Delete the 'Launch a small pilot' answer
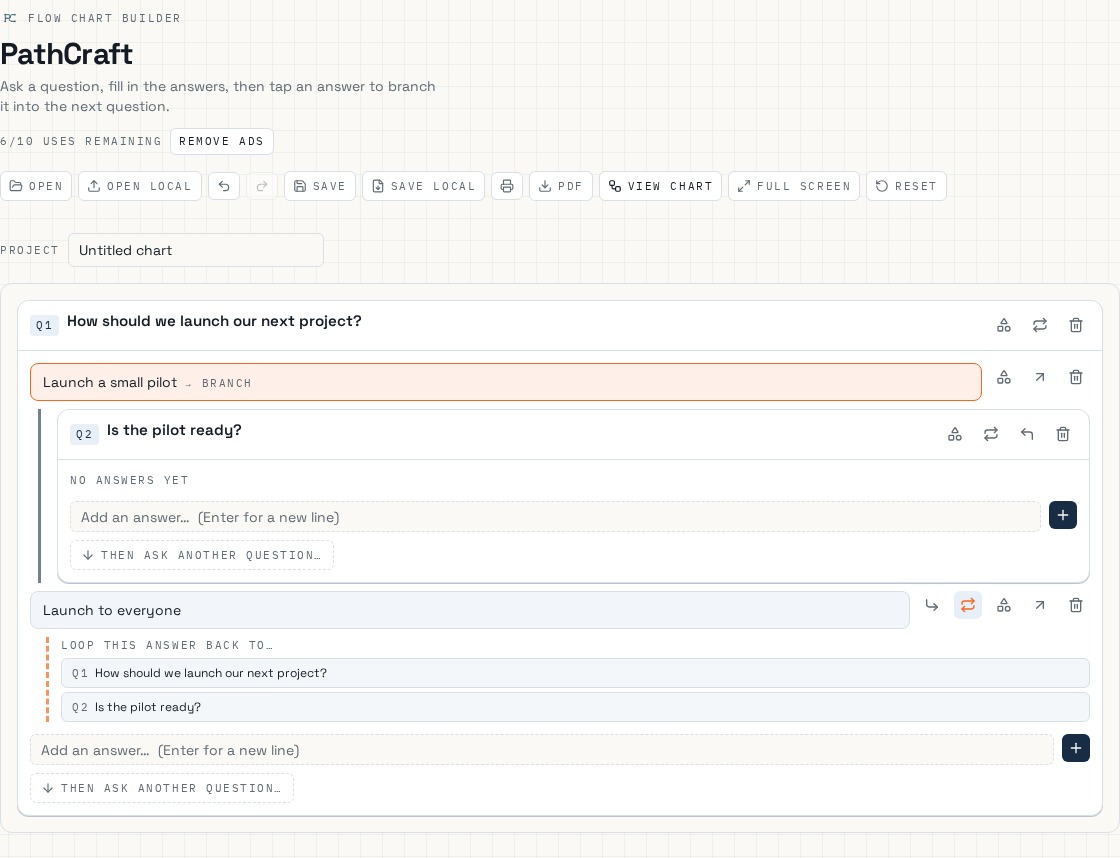Image resolution: width=1120 pixels, height=858 pixels. pos(1076,377)
